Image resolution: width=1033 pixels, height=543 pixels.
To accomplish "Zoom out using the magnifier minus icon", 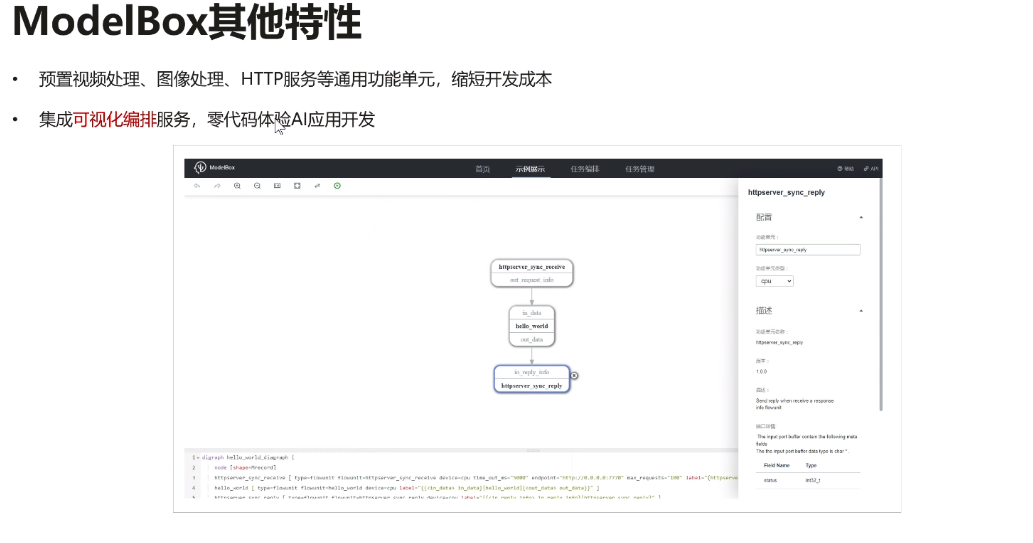I will (257, 186).
